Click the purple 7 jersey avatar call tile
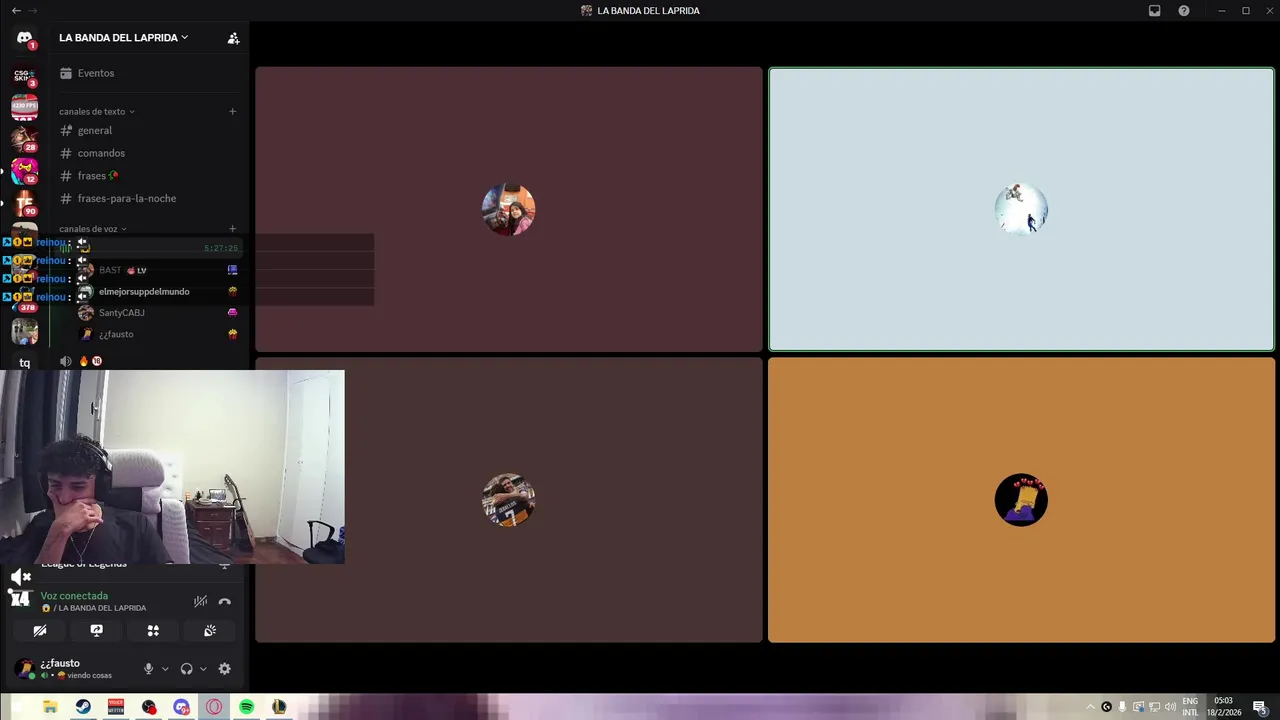1280x720 pixels. [509, 500]
